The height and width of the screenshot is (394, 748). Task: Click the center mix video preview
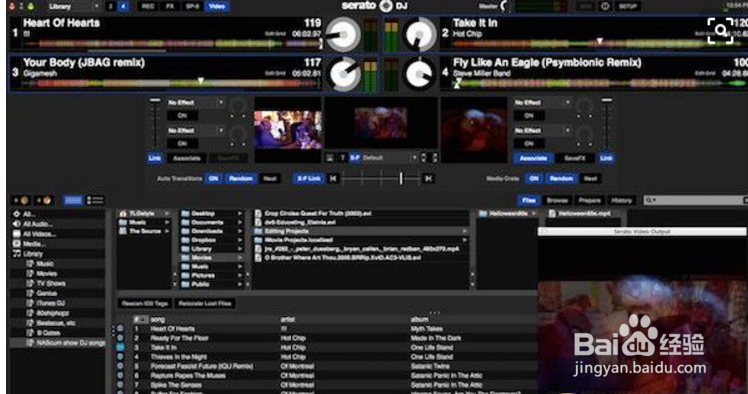coord(380,123)
